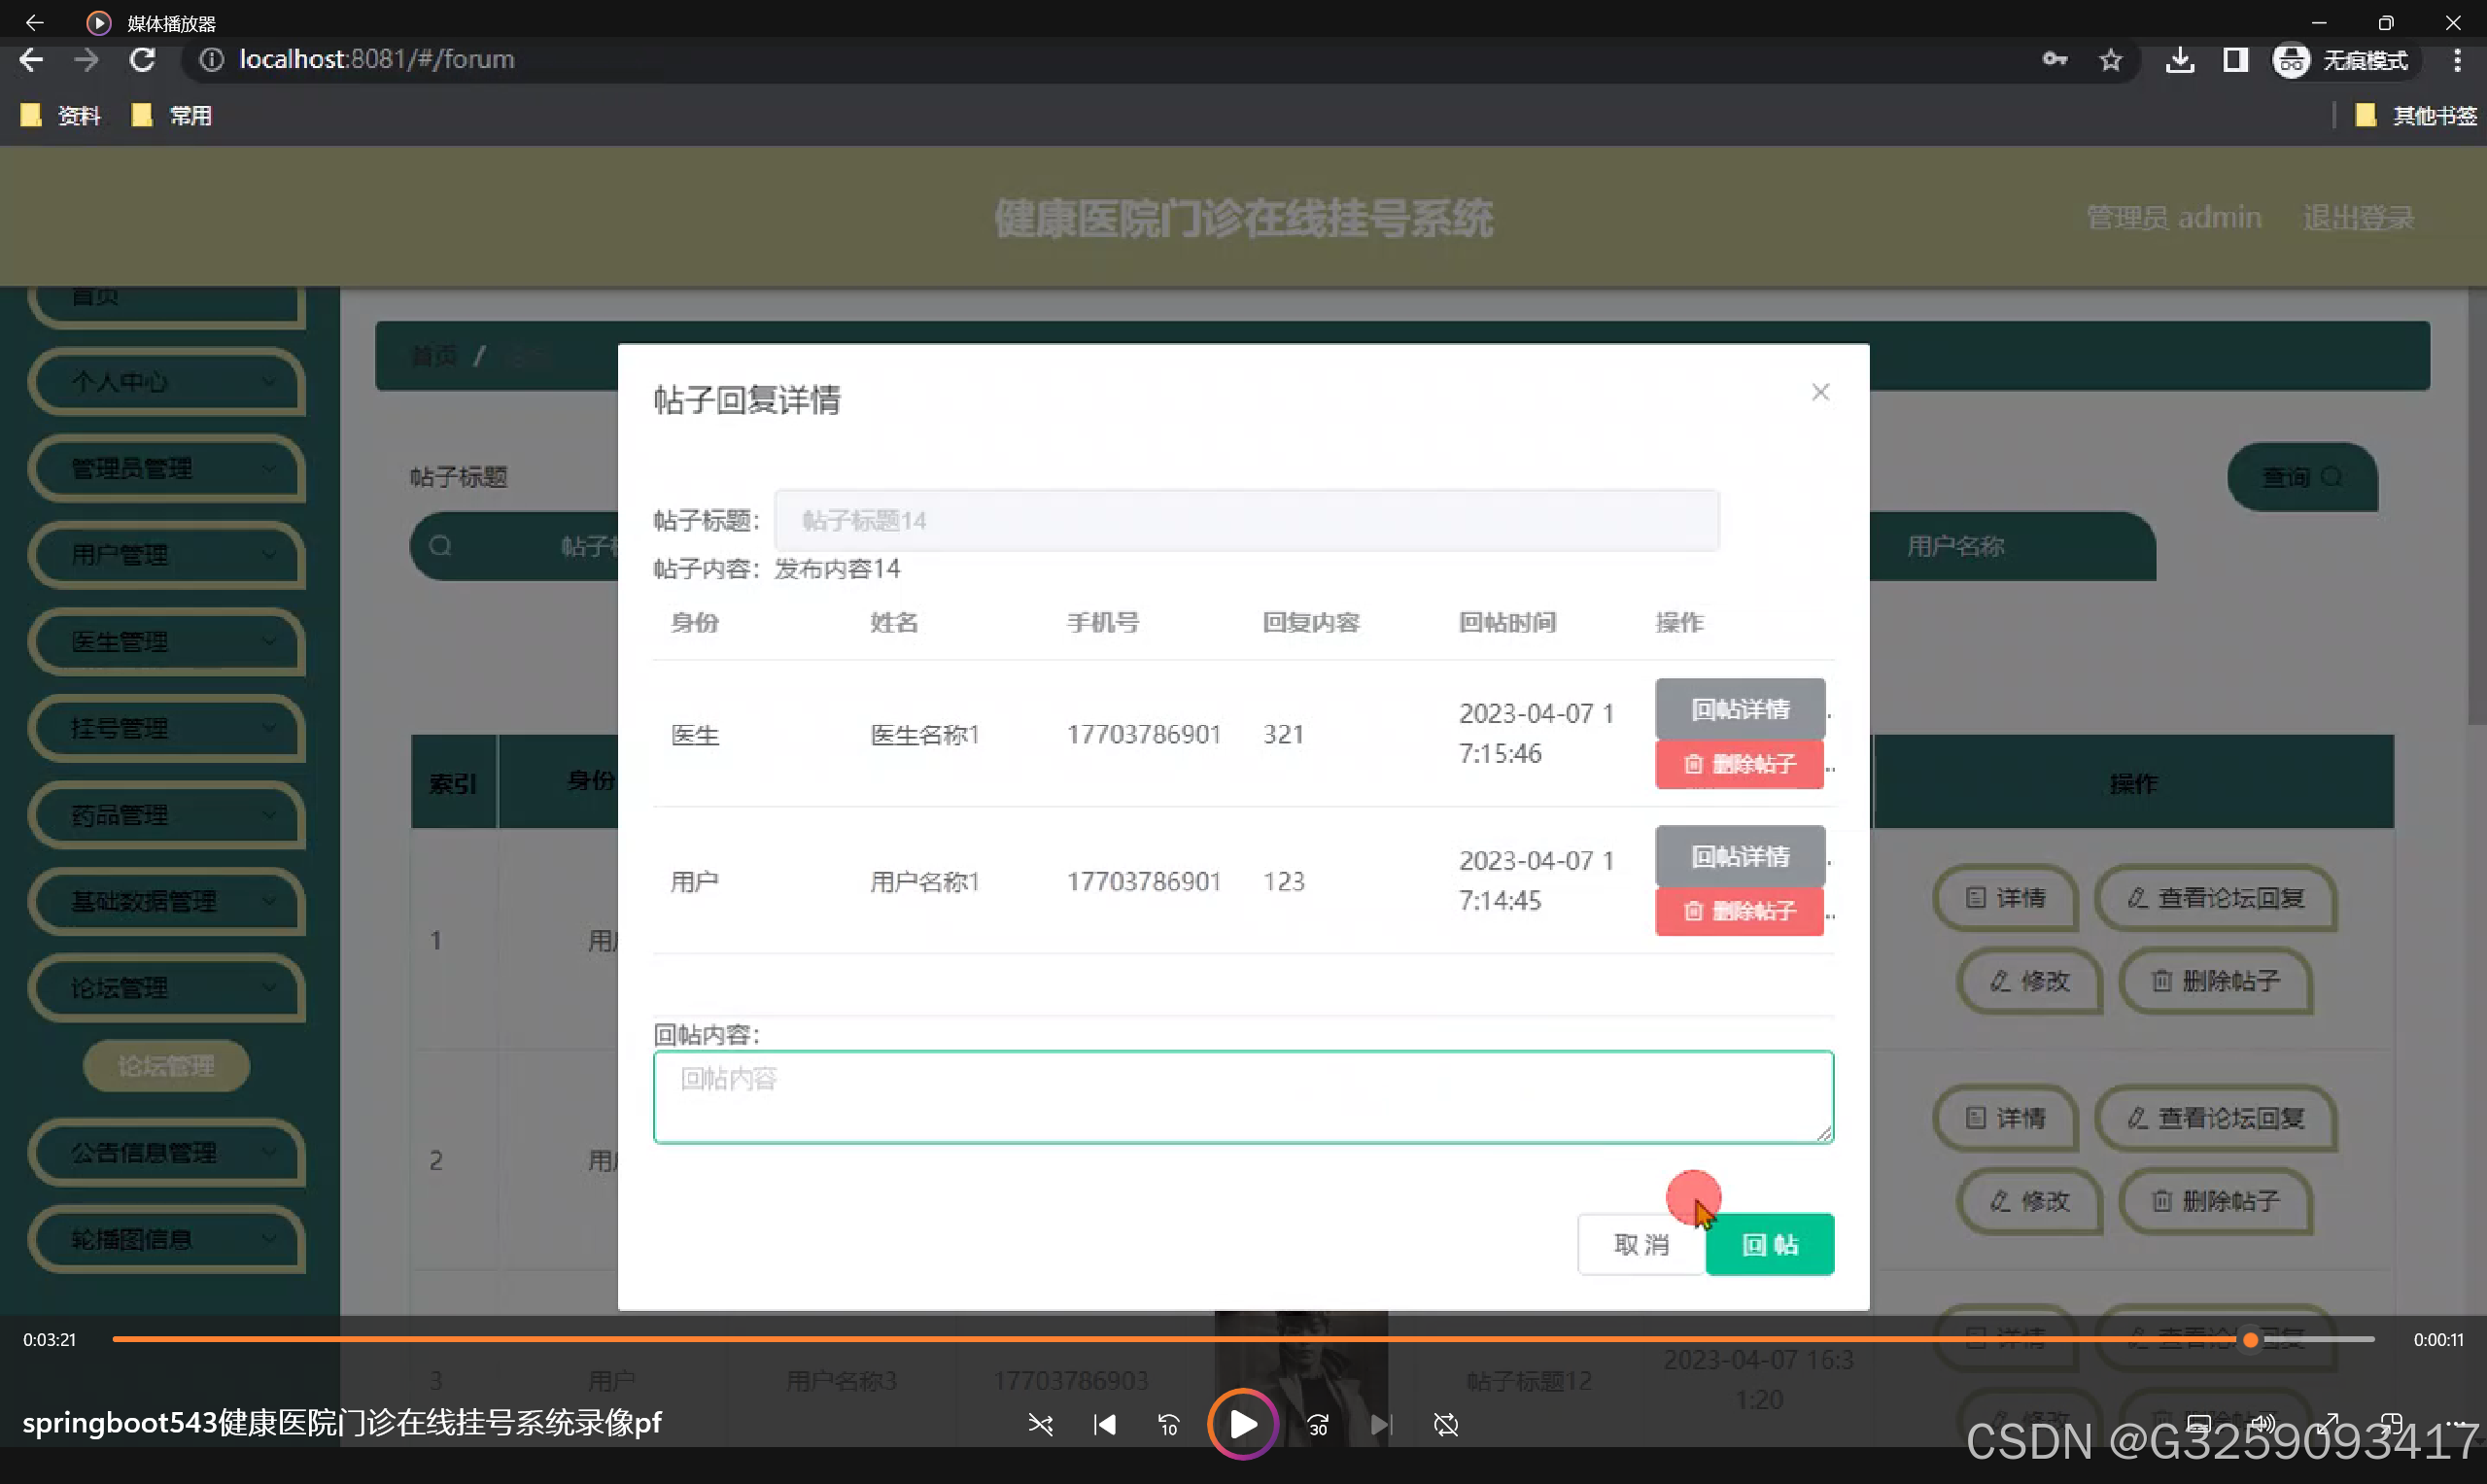Image resolution: width=2487 pixels, height=1484 pixels.
Task: Skip forward 30 seconds
Action: pyautogui.click(x=1318, y=1424)
